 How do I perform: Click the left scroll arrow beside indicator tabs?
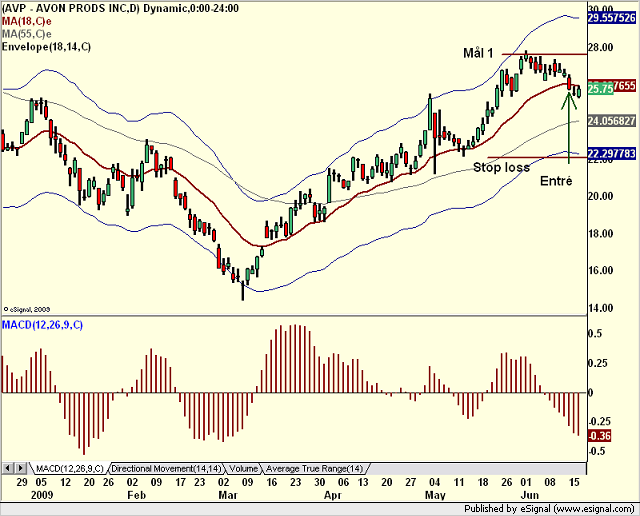click(x=8, y=468)
